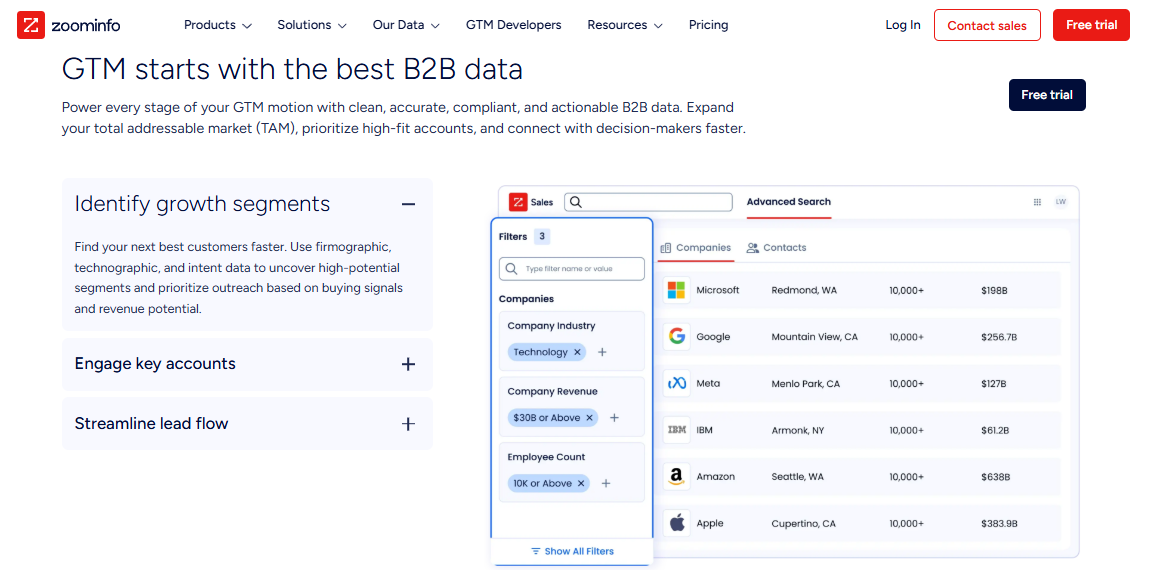Click the Microsoft company name

[x=718, y=290]
